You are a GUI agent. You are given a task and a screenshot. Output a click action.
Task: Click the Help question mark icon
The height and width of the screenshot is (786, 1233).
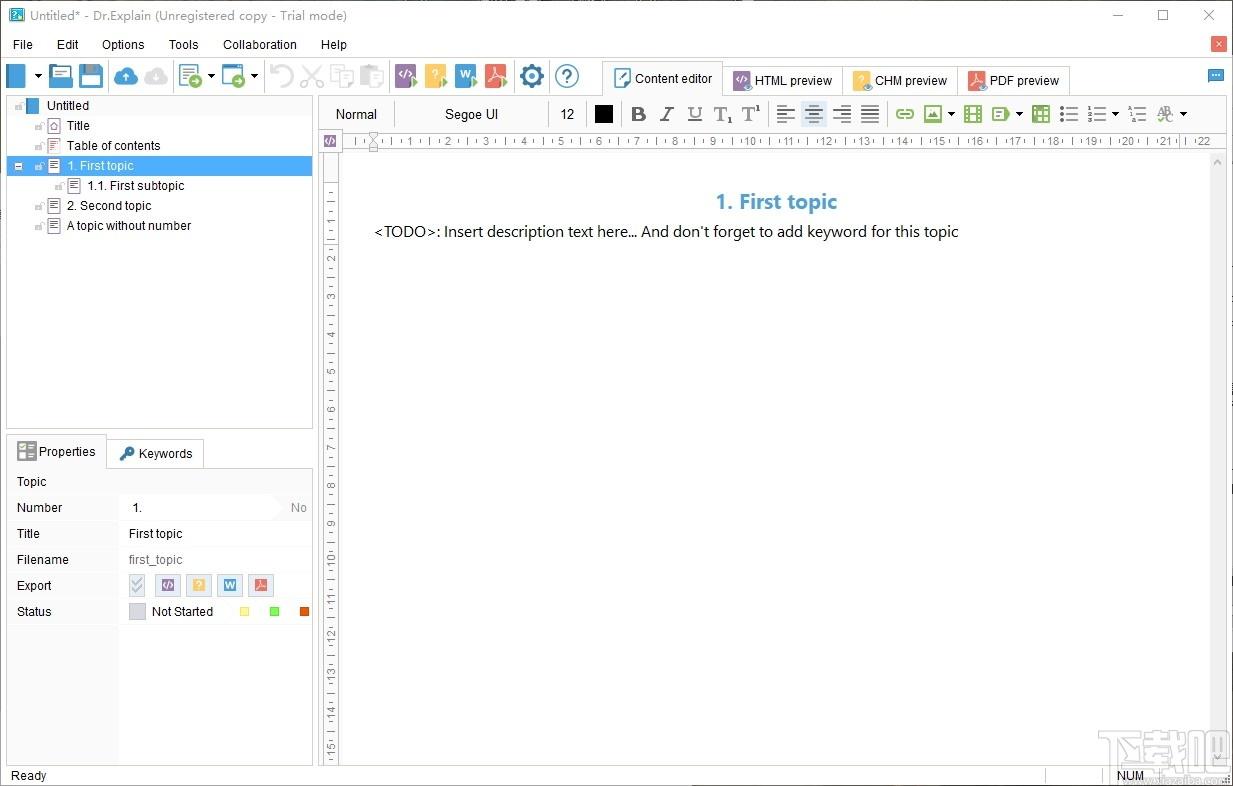[x=567, y=76]
